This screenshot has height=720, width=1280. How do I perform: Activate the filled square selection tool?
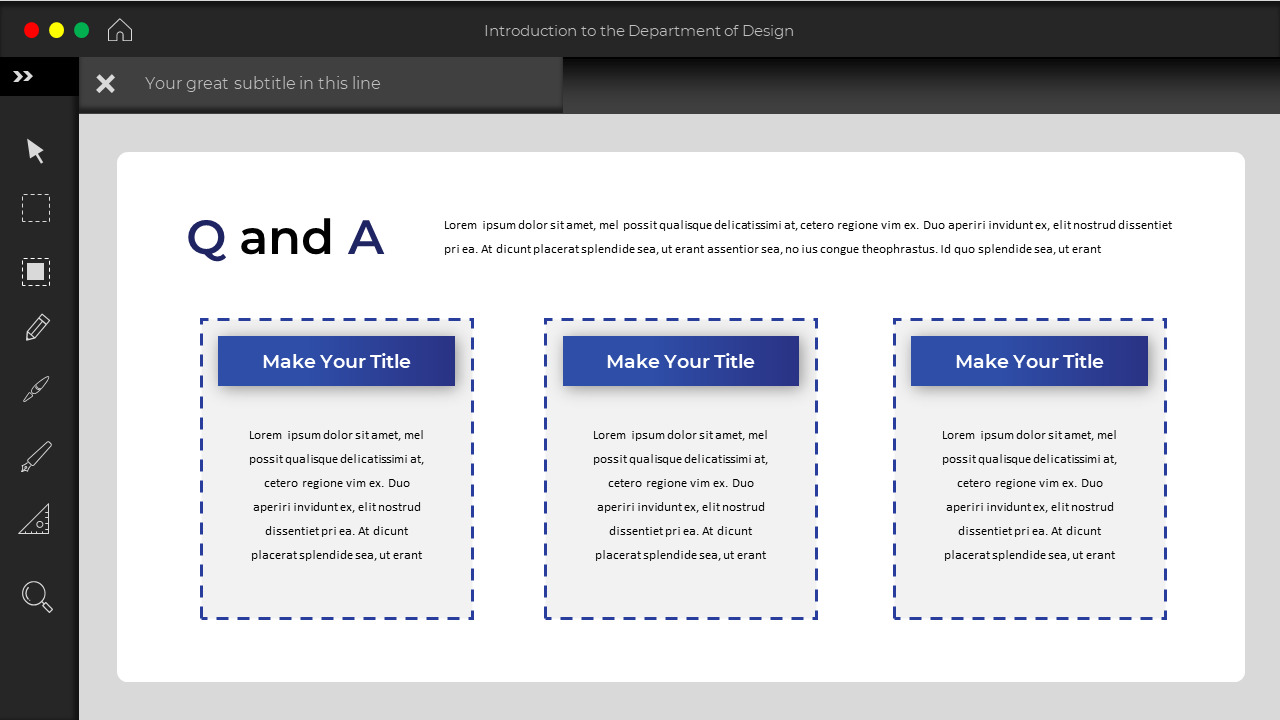[35, 271]
